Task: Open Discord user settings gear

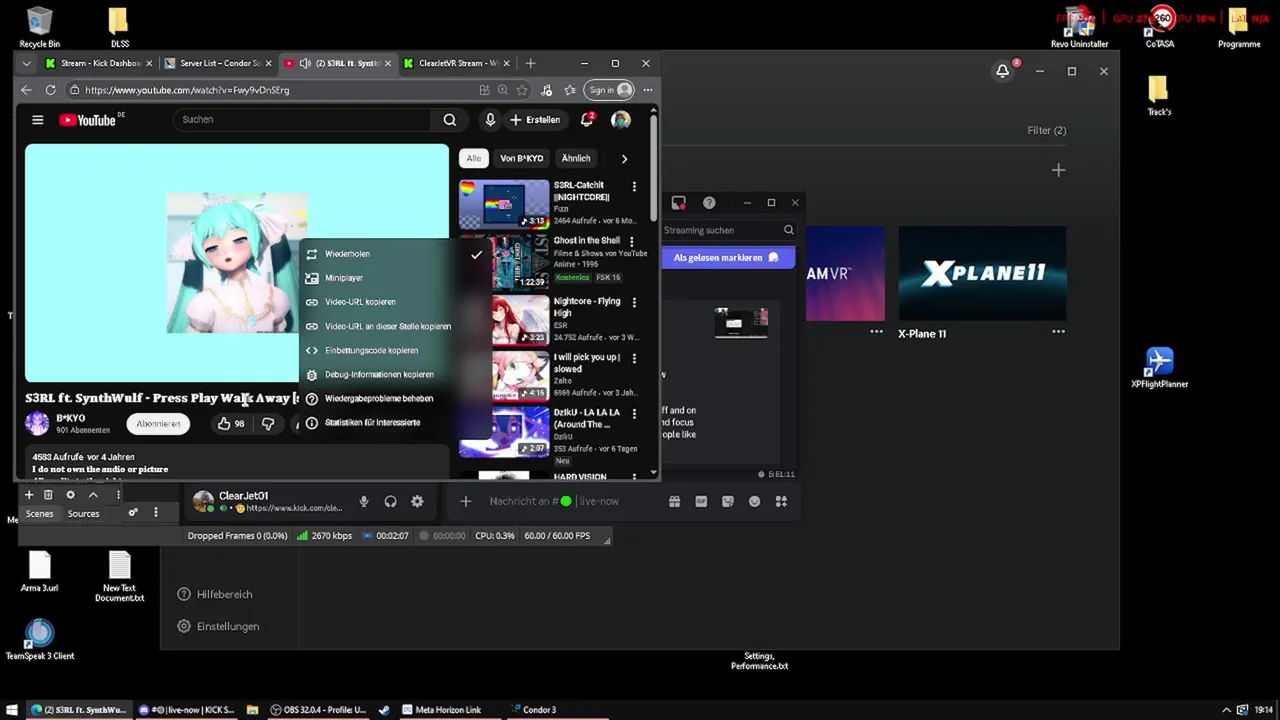Action: click(x=417, y=501)
